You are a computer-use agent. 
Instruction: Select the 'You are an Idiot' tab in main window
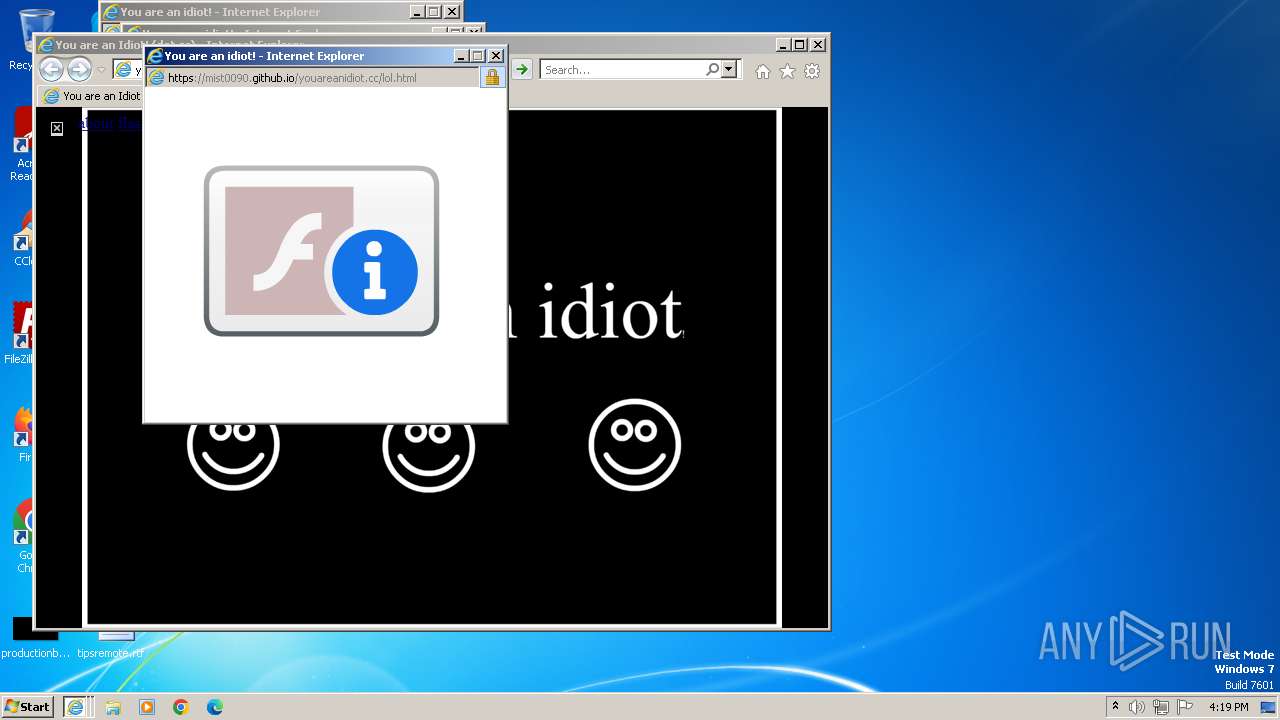[x=92, y=96]
